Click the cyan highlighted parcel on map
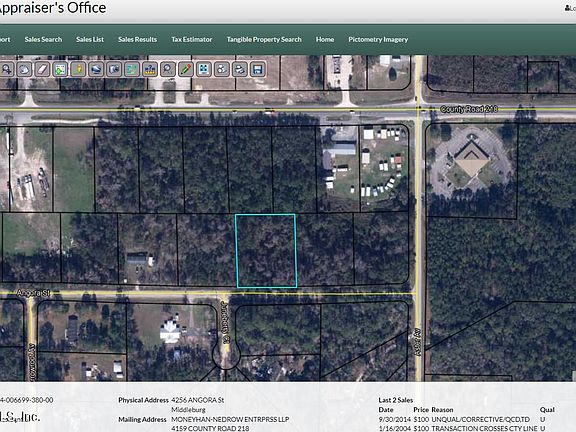 [x=266, y=251]
